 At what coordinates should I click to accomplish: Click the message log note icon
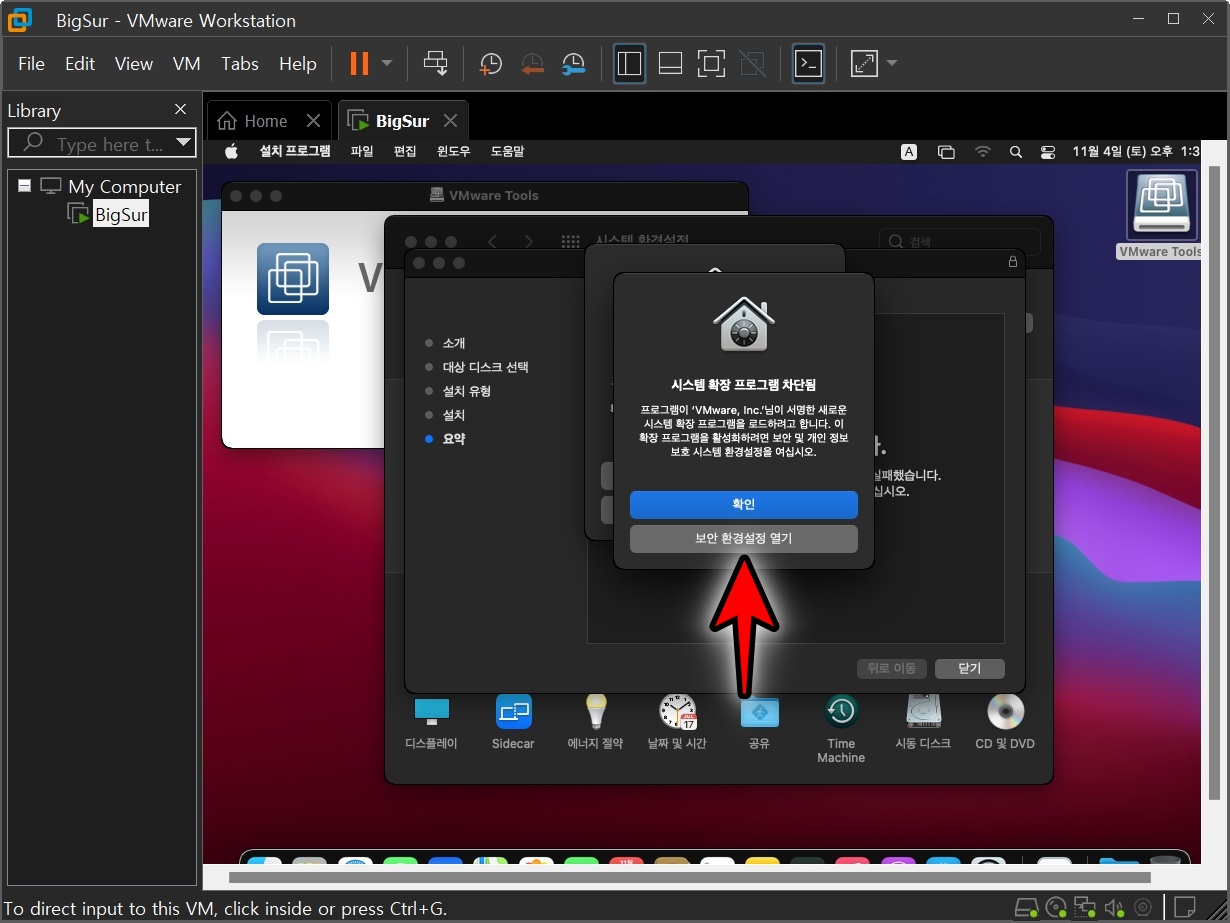pos(1184,908)
